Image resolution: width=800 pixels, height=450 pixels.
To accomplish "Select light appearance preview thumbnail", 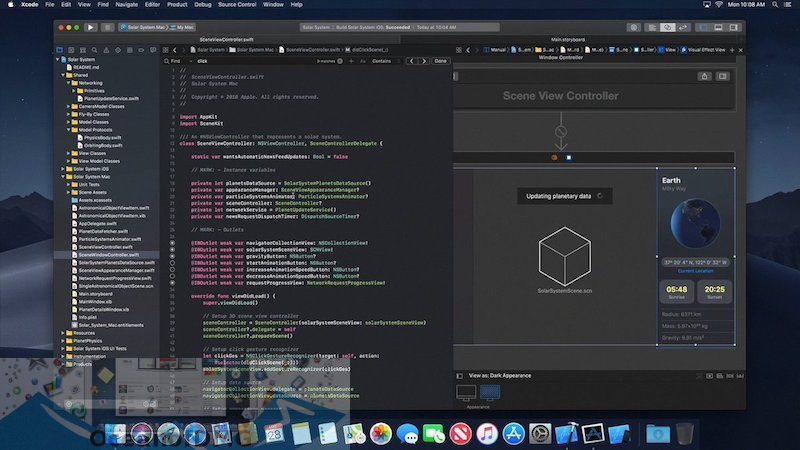I will (466, 392).
